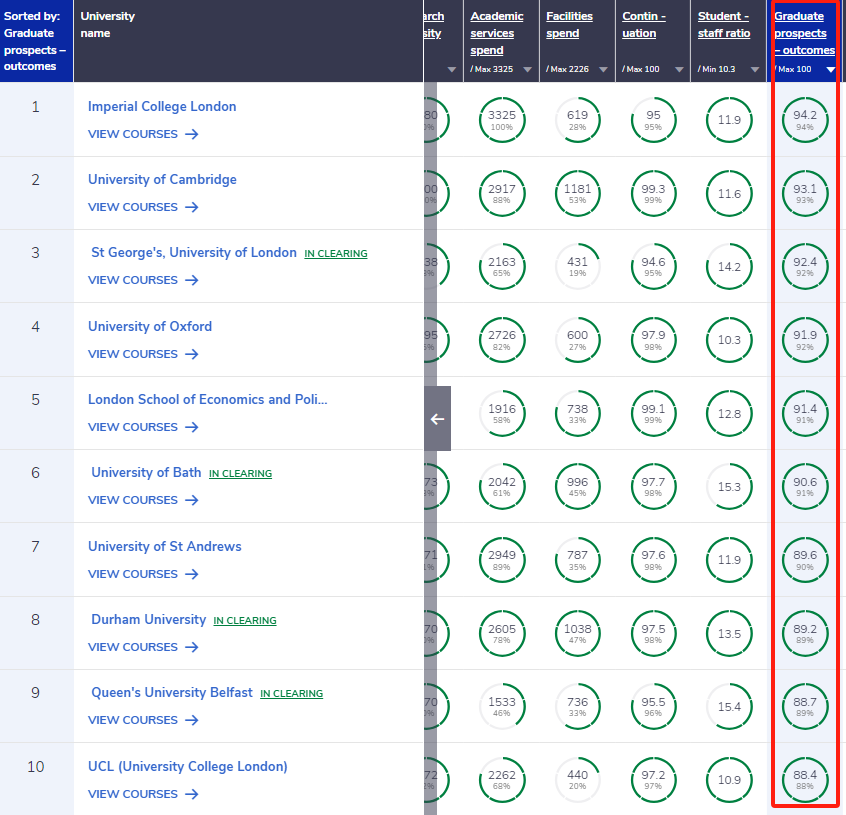Click Imperial's 94.2 graduate prospects circle
This screenshot has height=815, width=846.
point(804,120)
